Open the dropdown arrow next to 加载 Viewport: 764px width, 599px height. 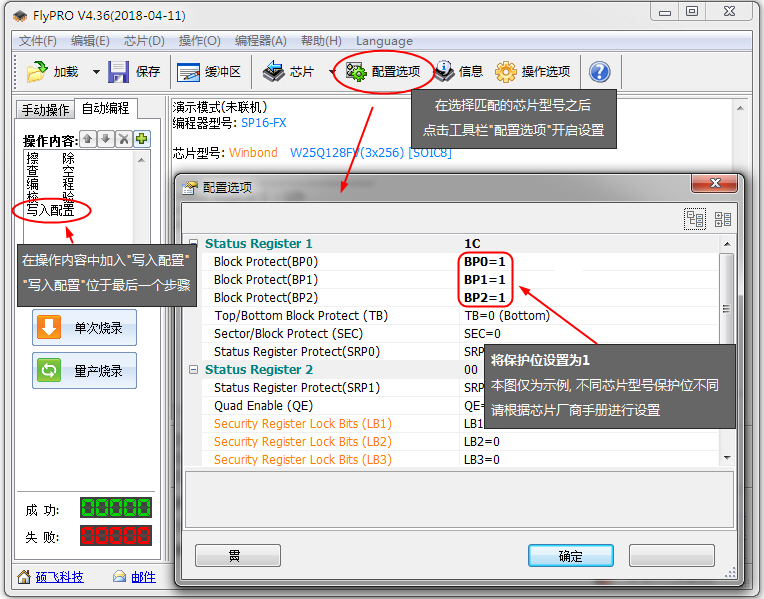pyautogui.click(x=96, y=72)
